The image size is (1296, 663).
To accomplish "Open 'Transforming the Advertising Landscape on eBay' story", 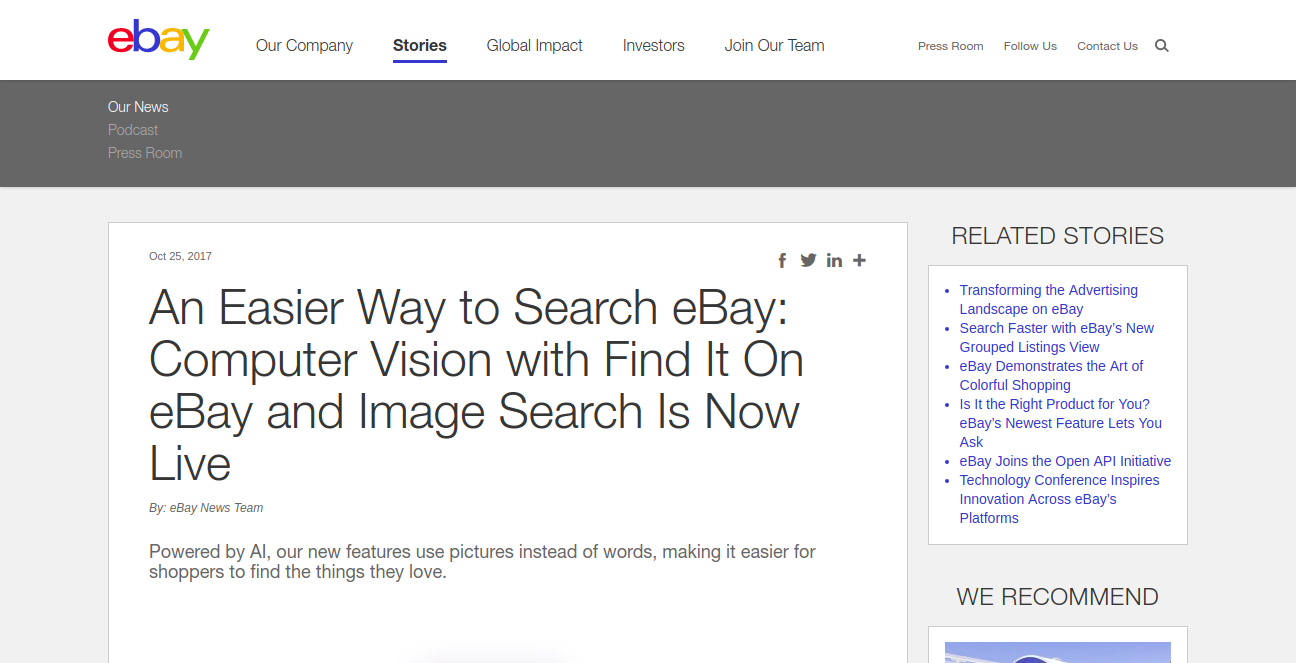I will point(1049,299).
